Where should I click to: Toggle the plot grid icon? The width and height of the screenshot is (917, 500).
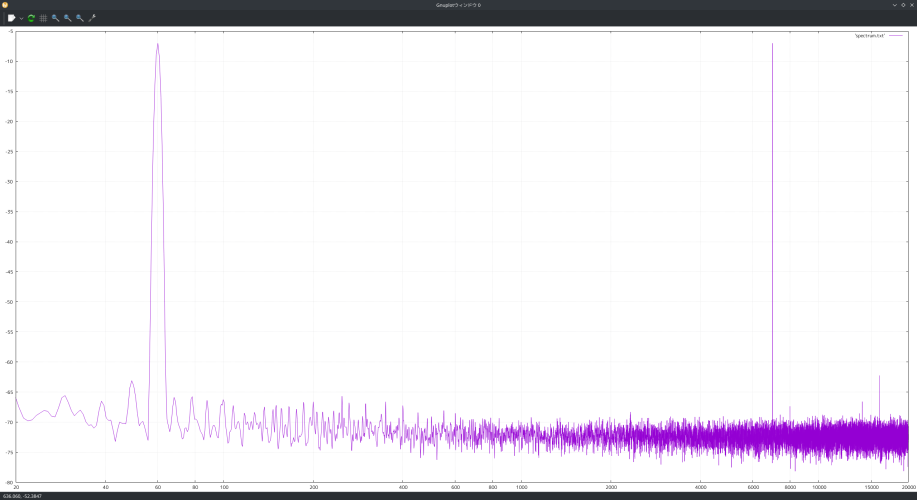tap(43, 18)
